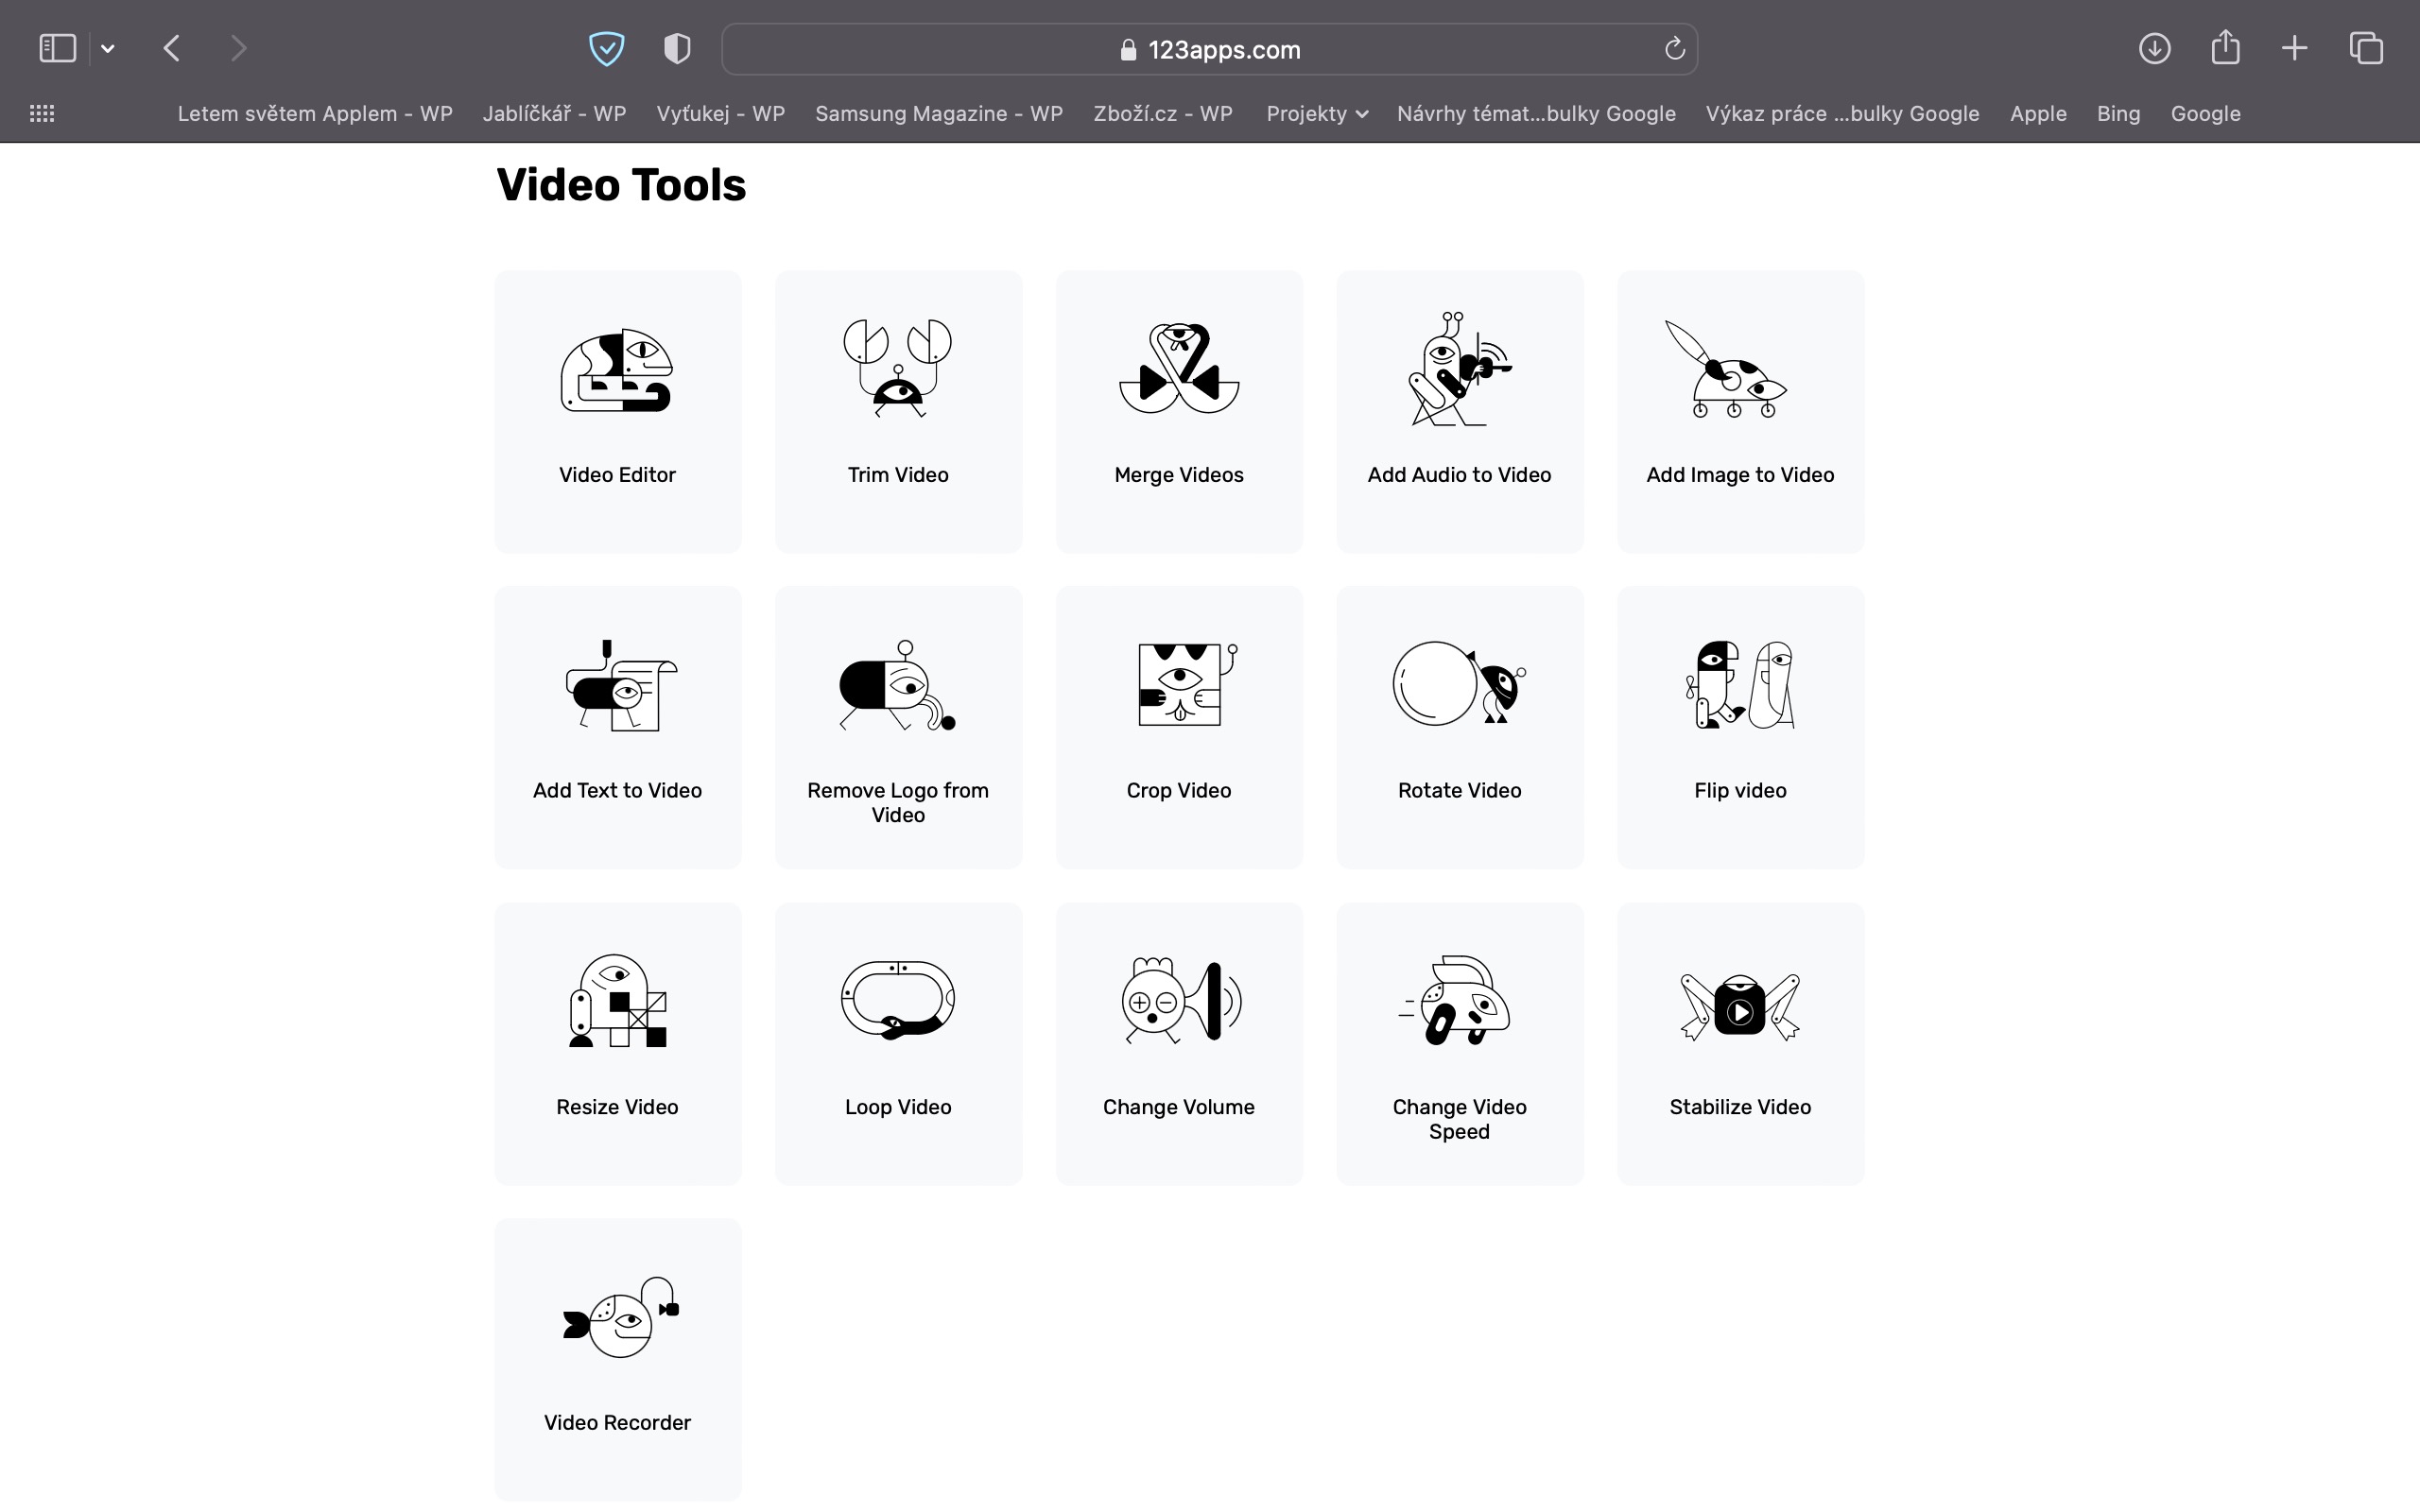Screen dimensions: 2420x1512
Task: Click the Rotate Video label link
Action: (x=1459, y=791)
